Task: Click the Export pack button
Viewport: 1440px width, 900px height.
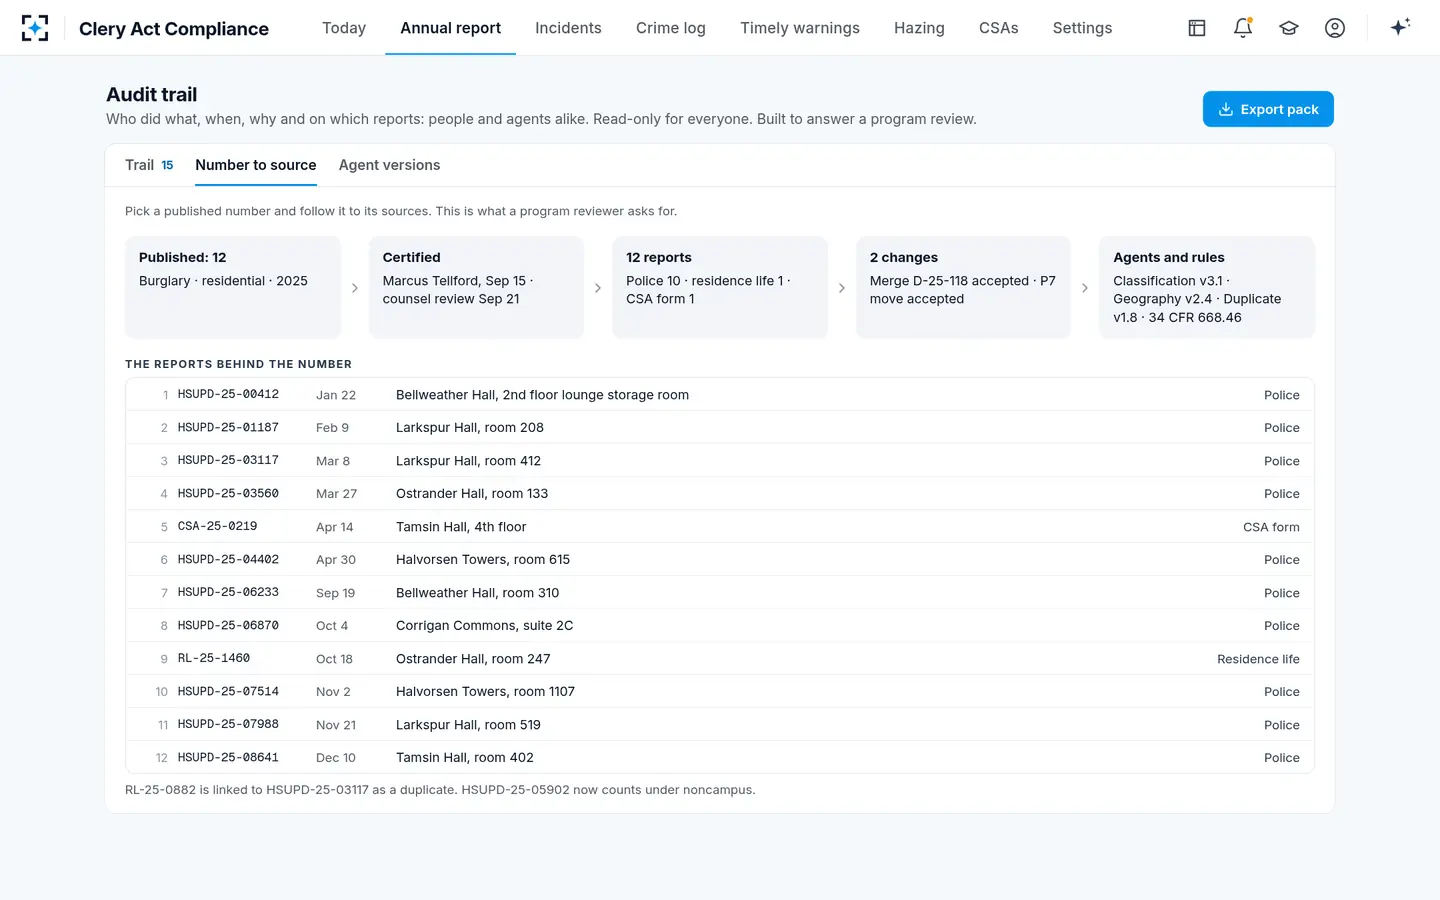Action: coord(1268,109)
